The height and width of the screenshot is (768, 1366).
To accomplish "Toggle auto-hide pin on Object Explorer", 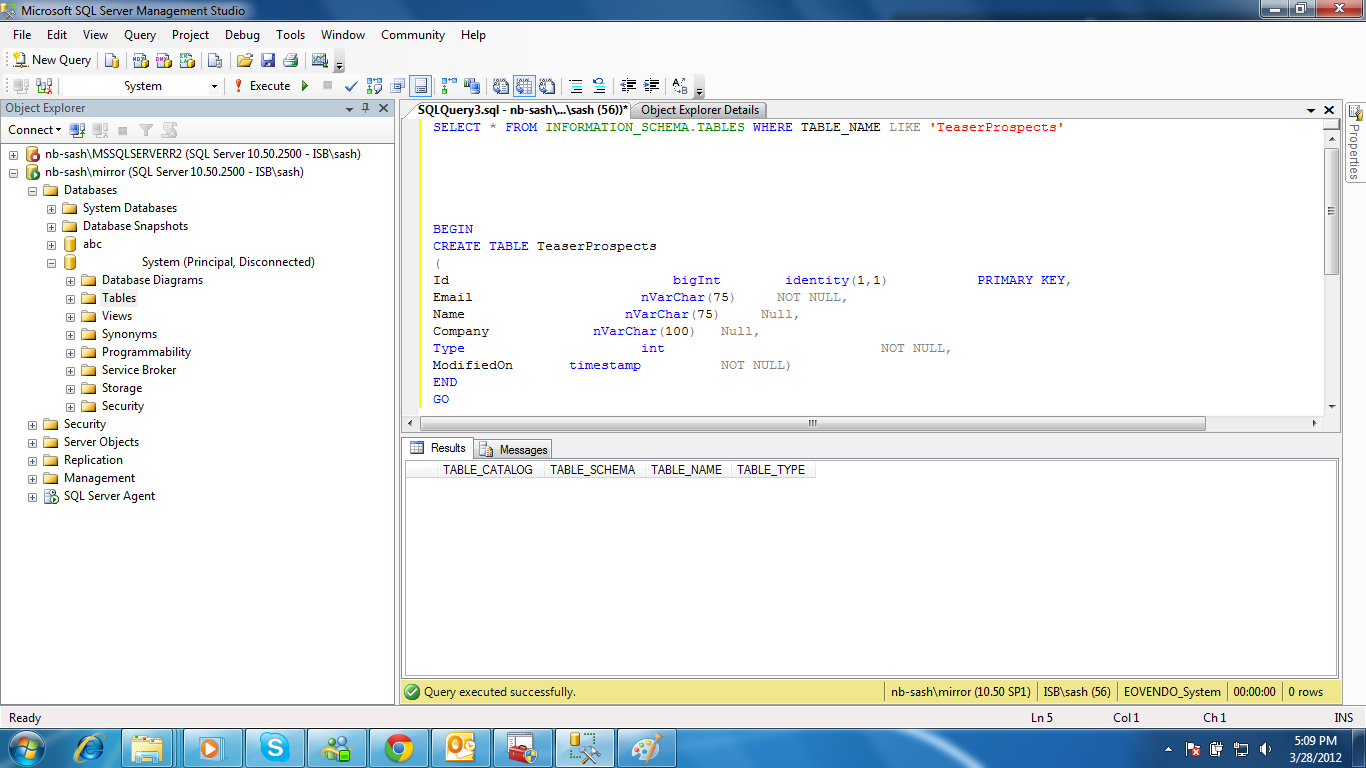I will click(x=366, y=108).
